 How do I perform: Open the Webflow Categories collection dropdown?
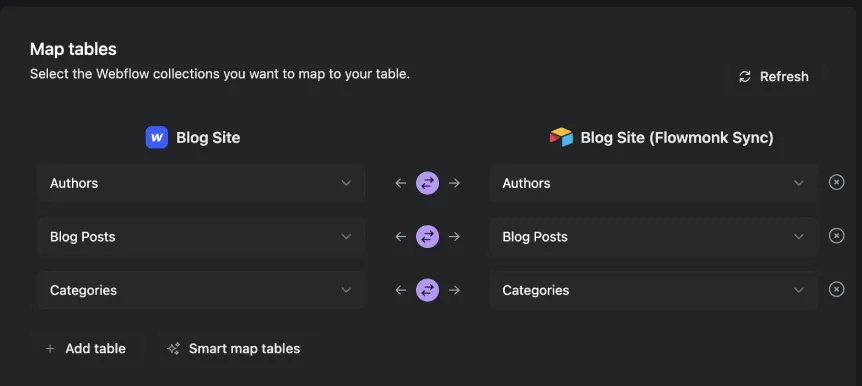pyautogui.click(x=201, y=290)
